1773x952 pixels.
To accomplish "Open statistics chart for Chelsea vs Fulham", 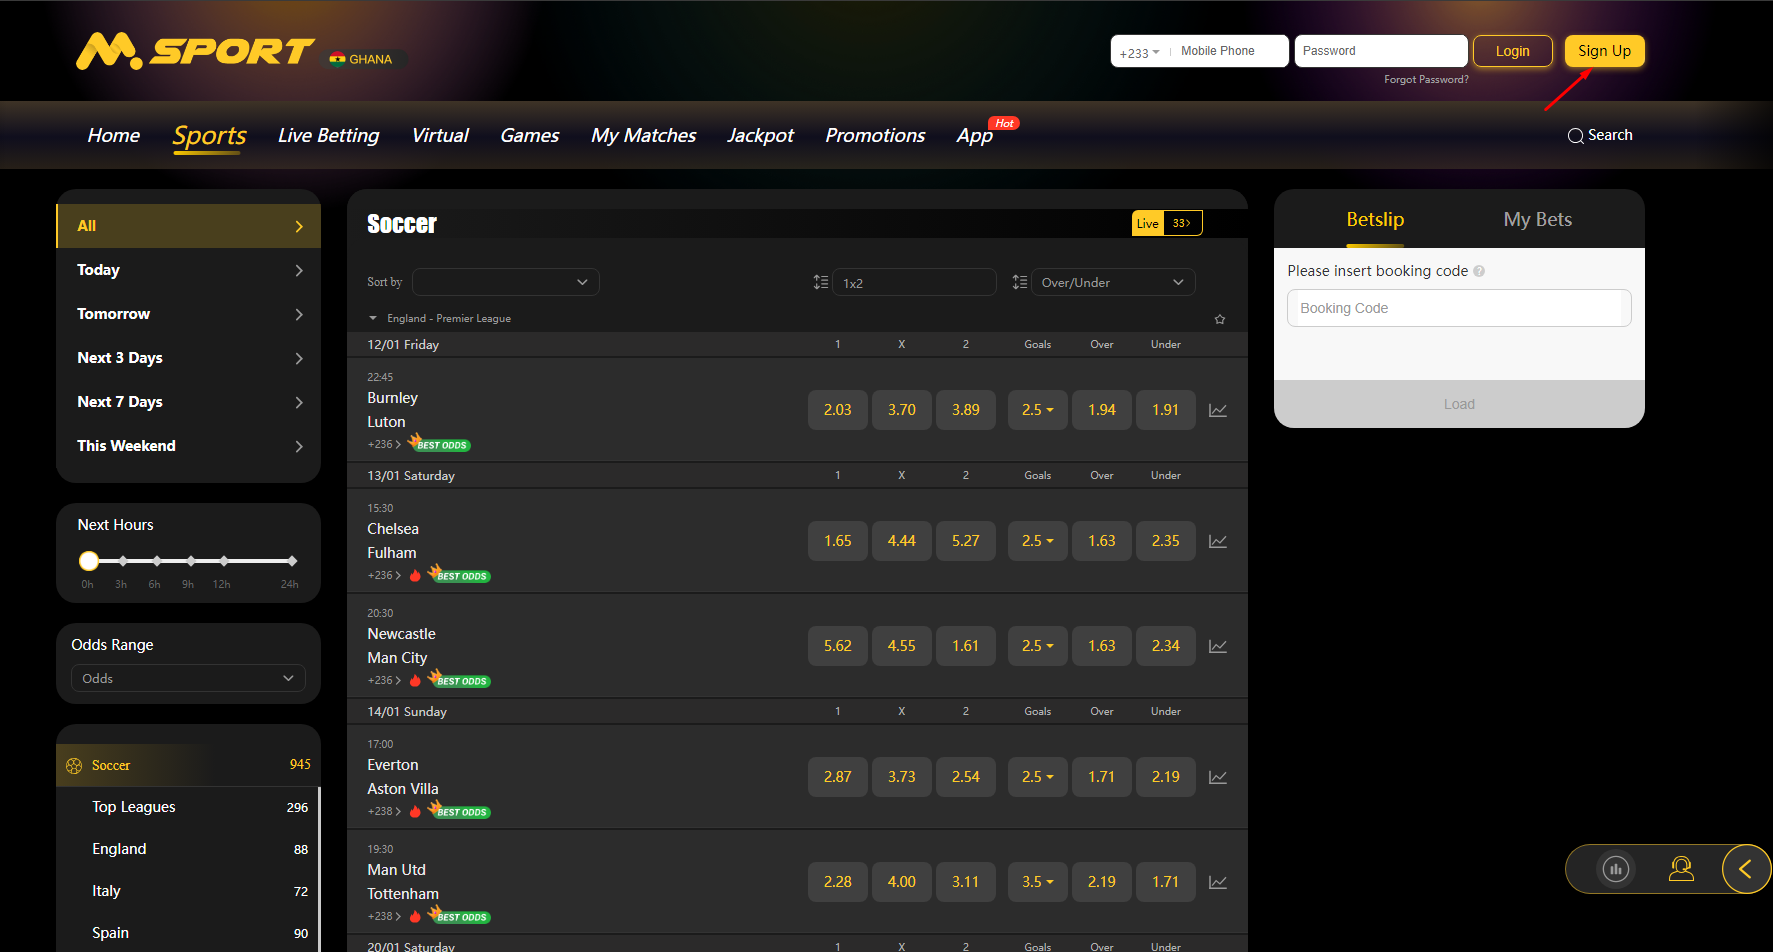I will (x=1217, y=541).
